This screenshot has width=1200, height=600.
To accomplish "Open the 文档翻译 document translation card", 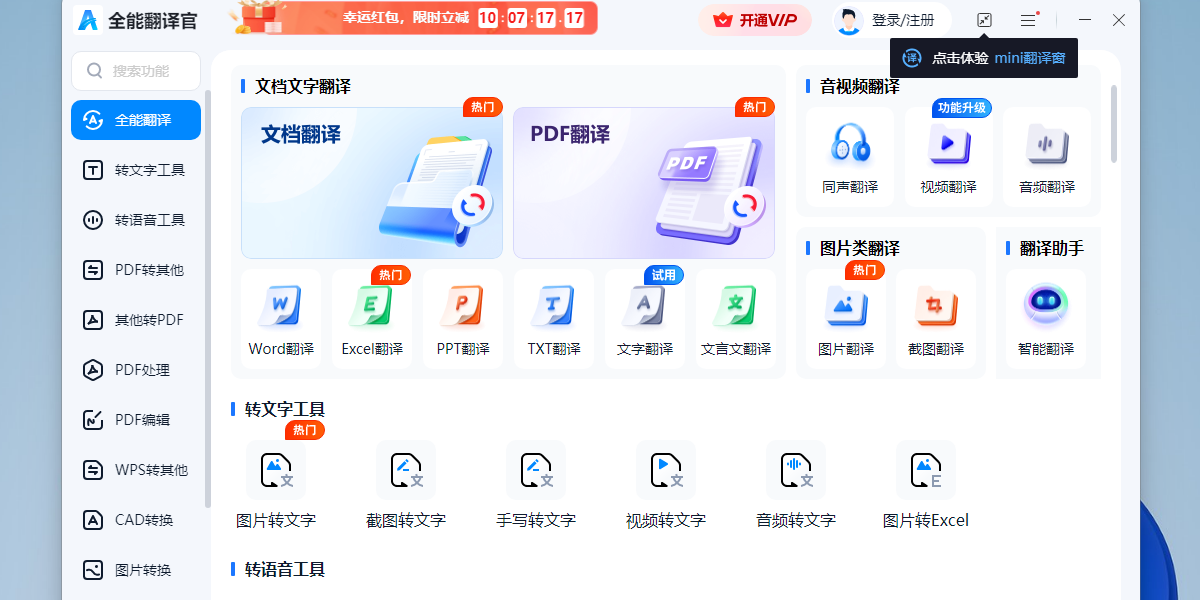I will pyautogui.click(x=372, y=183).
